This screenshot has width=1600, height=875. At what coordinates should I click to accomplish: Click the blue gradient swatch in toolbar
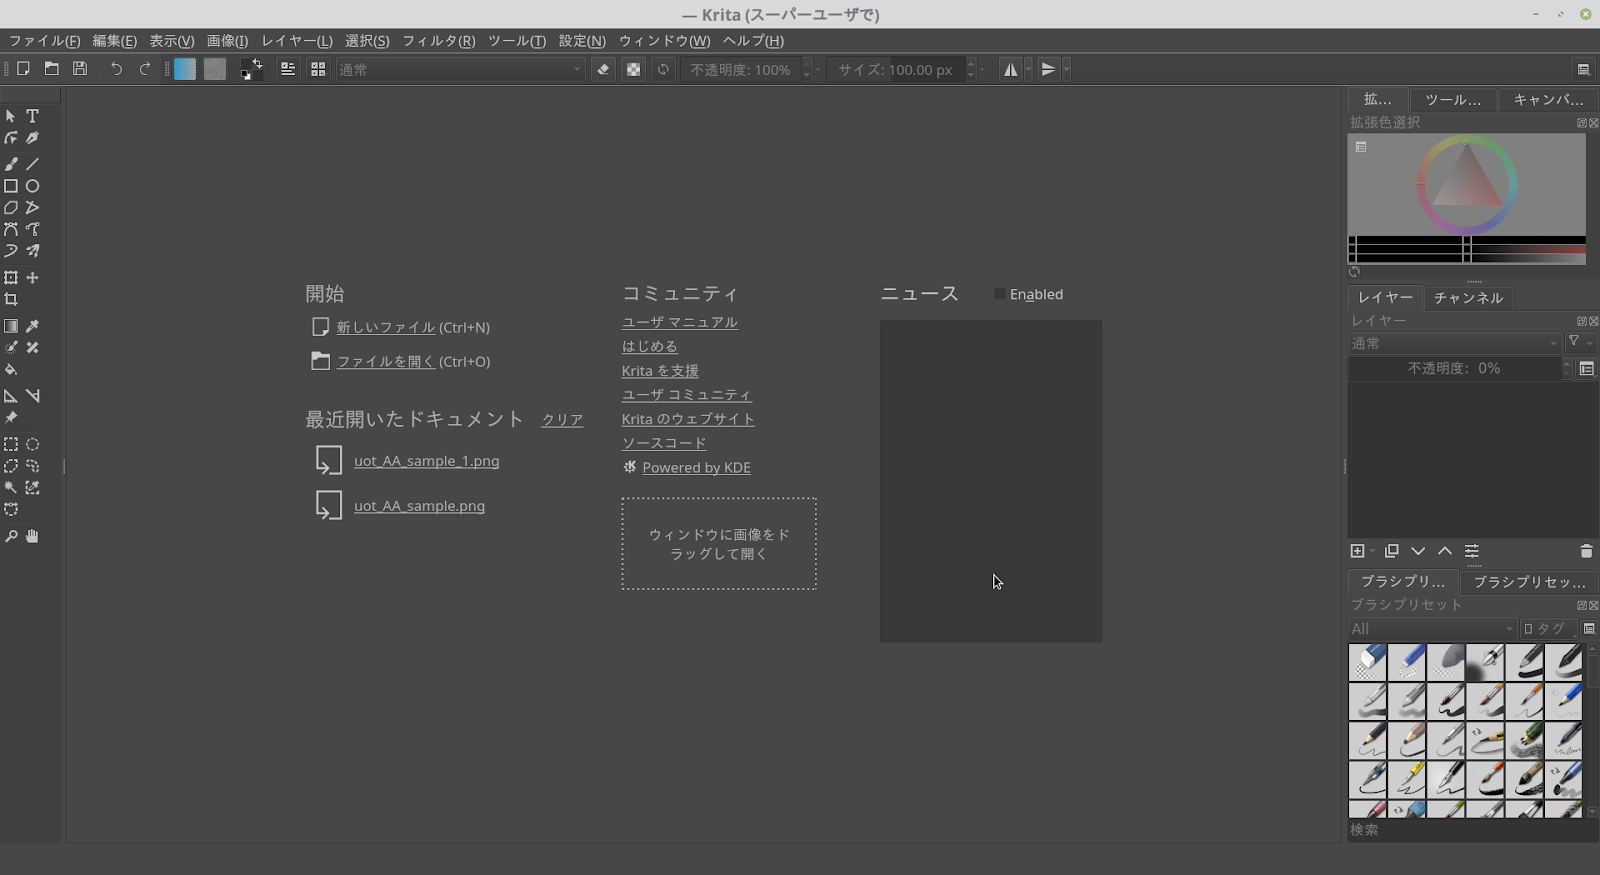(185, 69)
